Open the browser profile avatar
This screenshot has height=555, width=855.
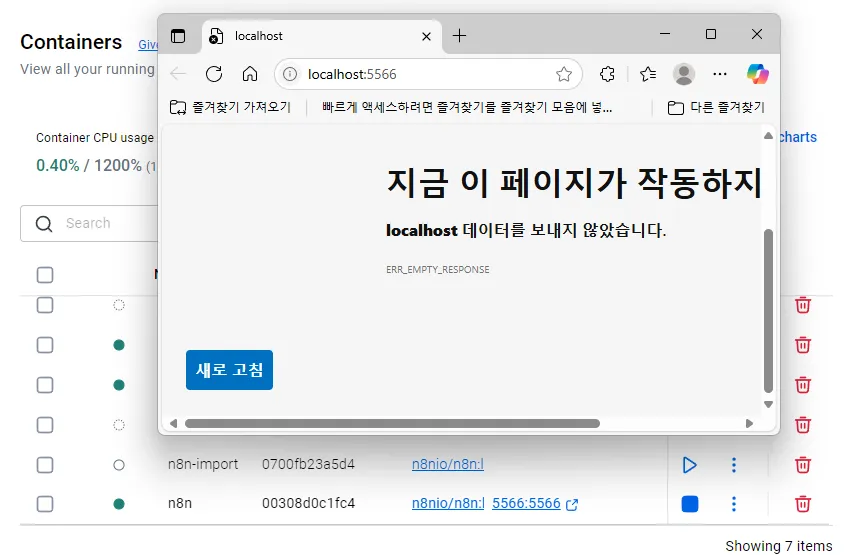click(x=683, y=74)
